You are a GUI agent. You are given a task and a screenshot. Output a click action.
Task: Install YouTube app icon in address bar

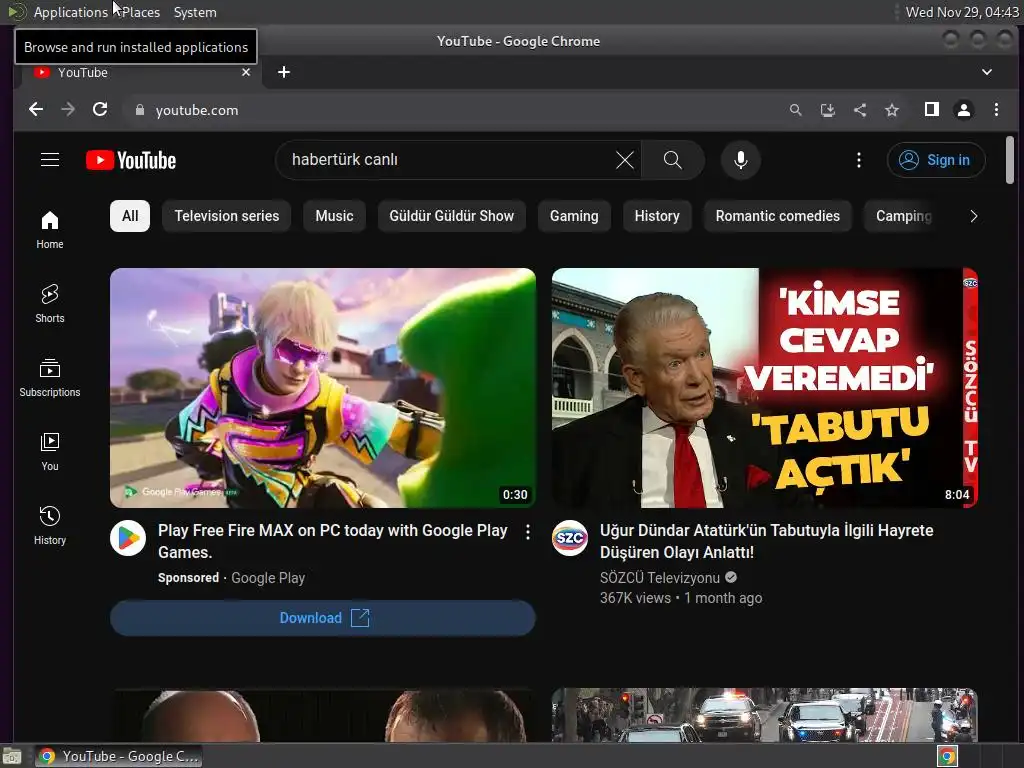coord(827,110)
